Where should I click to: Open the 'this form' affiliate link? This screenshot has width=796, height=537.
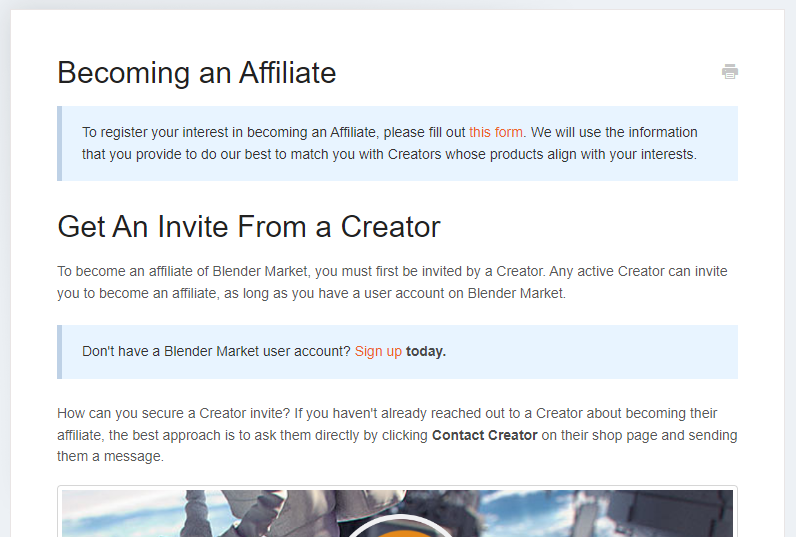(x=495, y=132)
